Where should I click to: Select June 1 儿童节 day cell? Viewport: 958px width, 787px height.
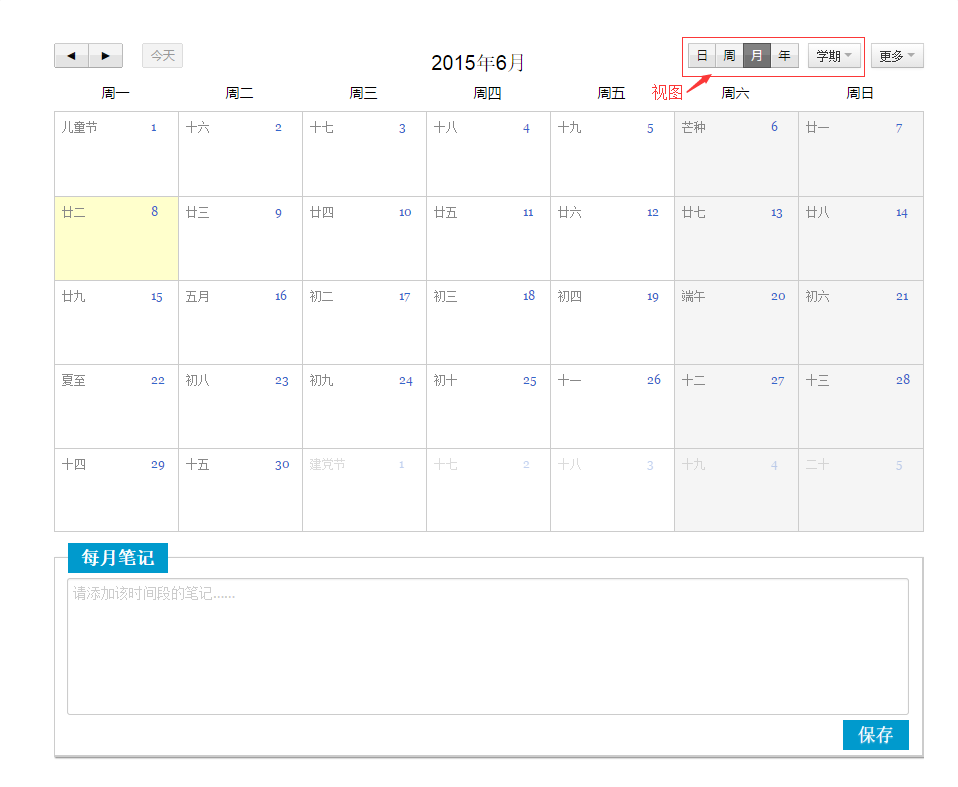[116, 154]
